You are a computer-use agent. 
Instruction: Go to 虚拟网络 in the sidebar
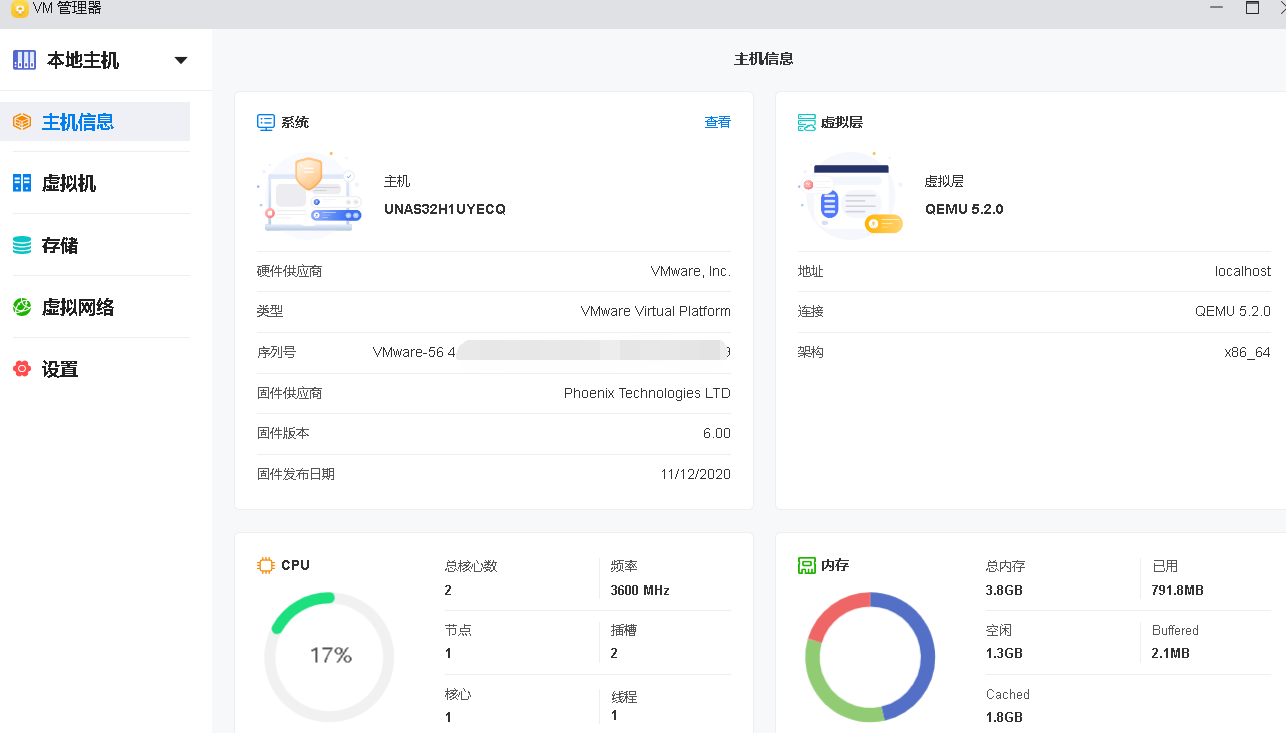(x=78, y=307)
